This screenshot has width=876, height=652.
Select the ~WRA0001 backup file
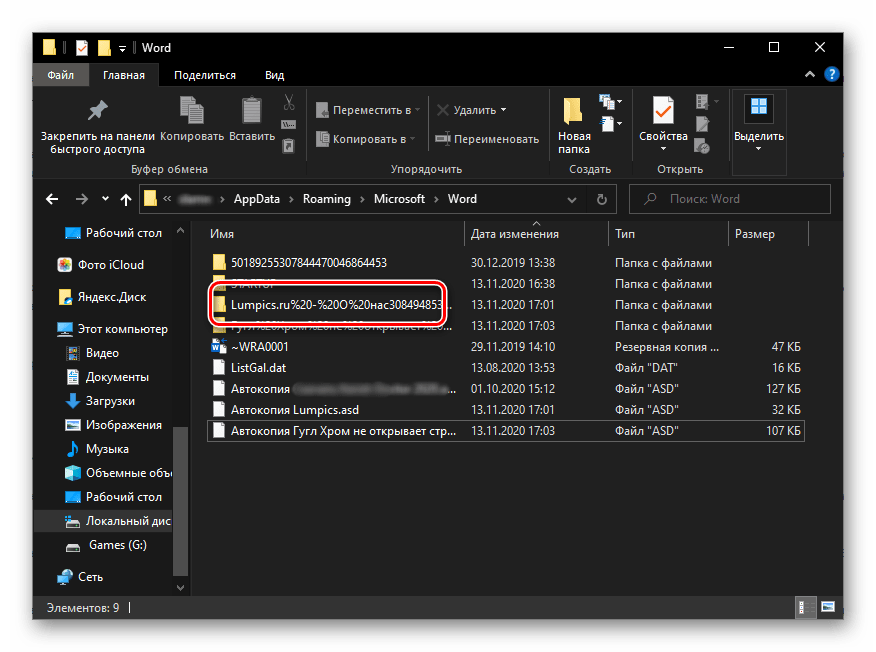point(506,347)
